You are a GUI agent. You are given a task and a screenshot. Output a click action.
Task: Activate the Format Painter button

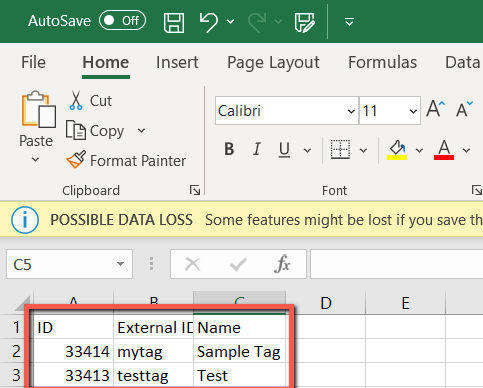[126, 160]
